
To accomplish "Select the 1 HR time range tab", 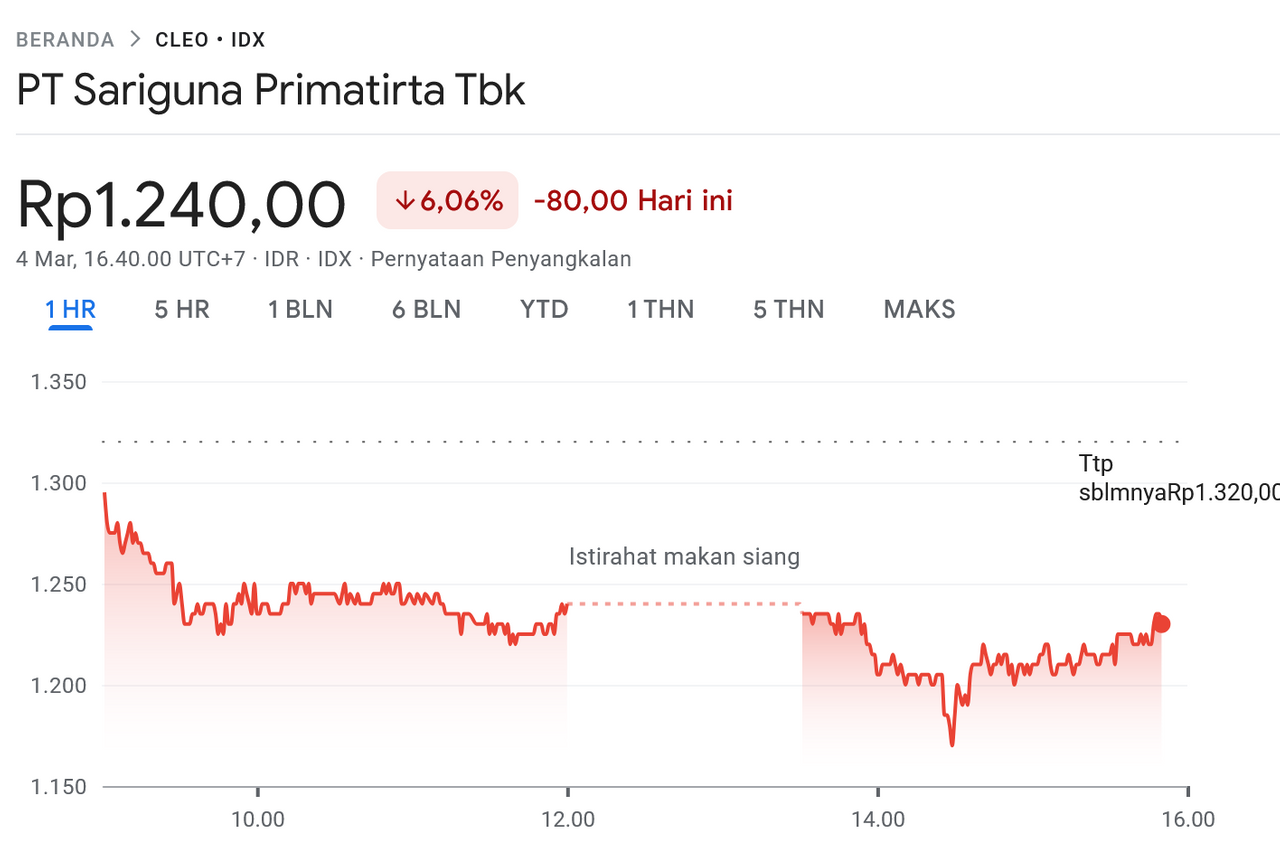I will 70,309.
